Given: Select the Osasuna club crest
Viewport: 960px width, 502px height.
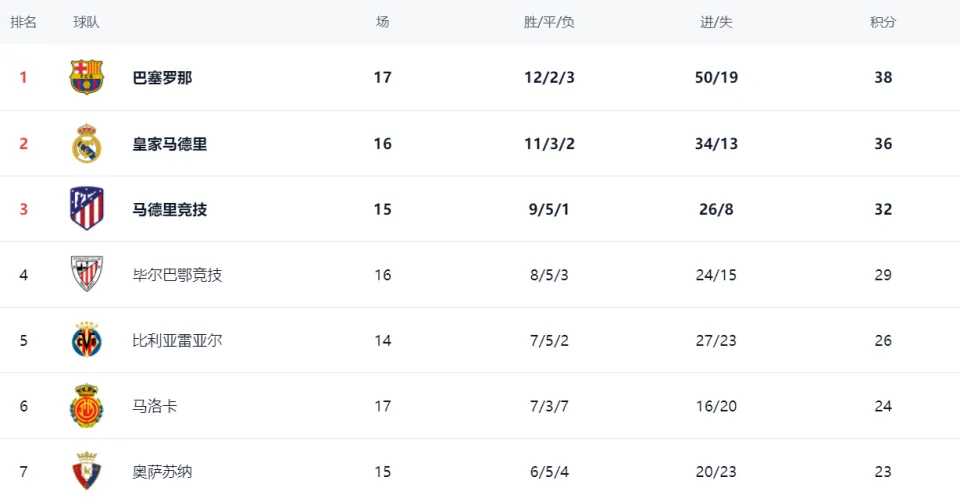Looking at the screenshot, I should [x=86, y=471].
